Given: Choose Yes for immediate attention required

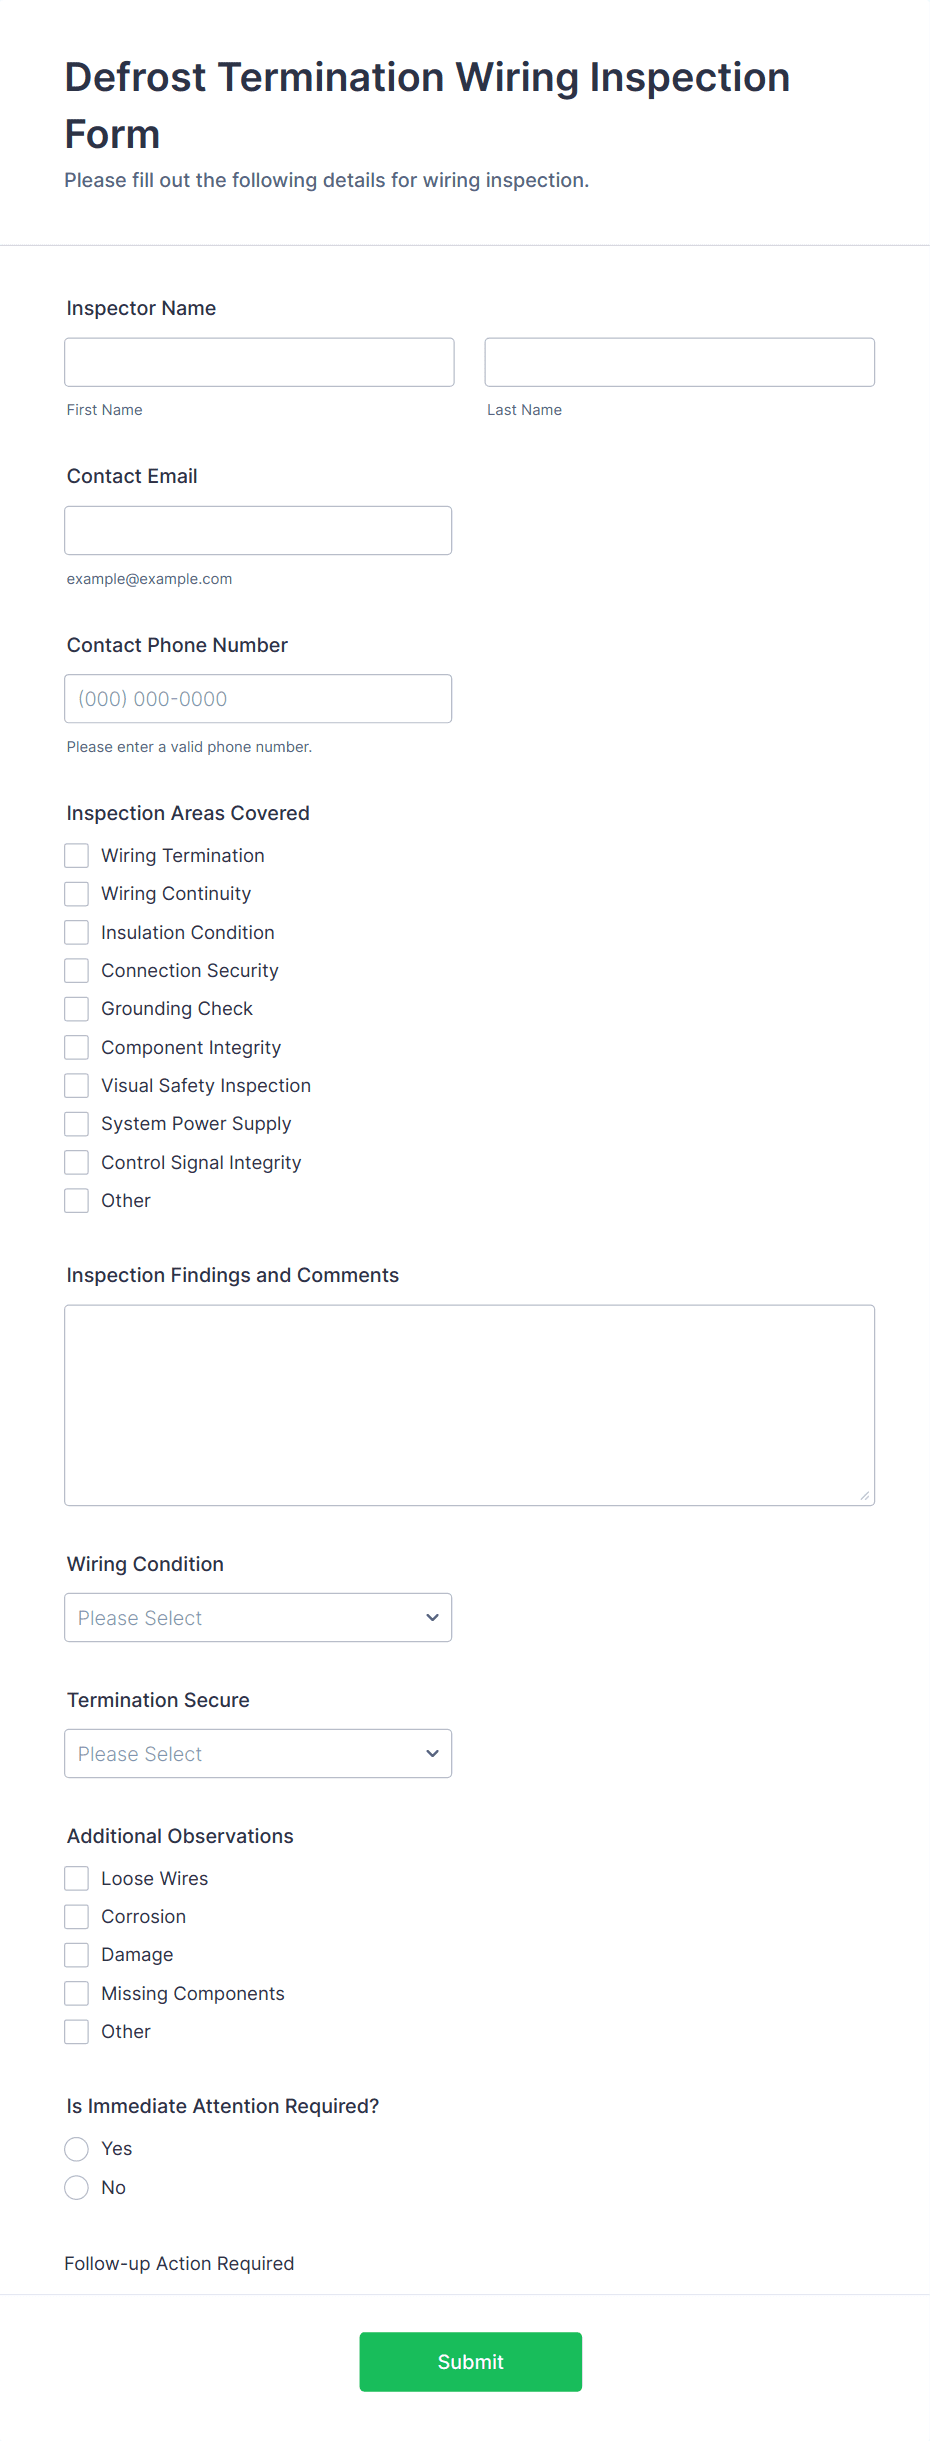Looking at the screenshot, I should coord(77,2149).
